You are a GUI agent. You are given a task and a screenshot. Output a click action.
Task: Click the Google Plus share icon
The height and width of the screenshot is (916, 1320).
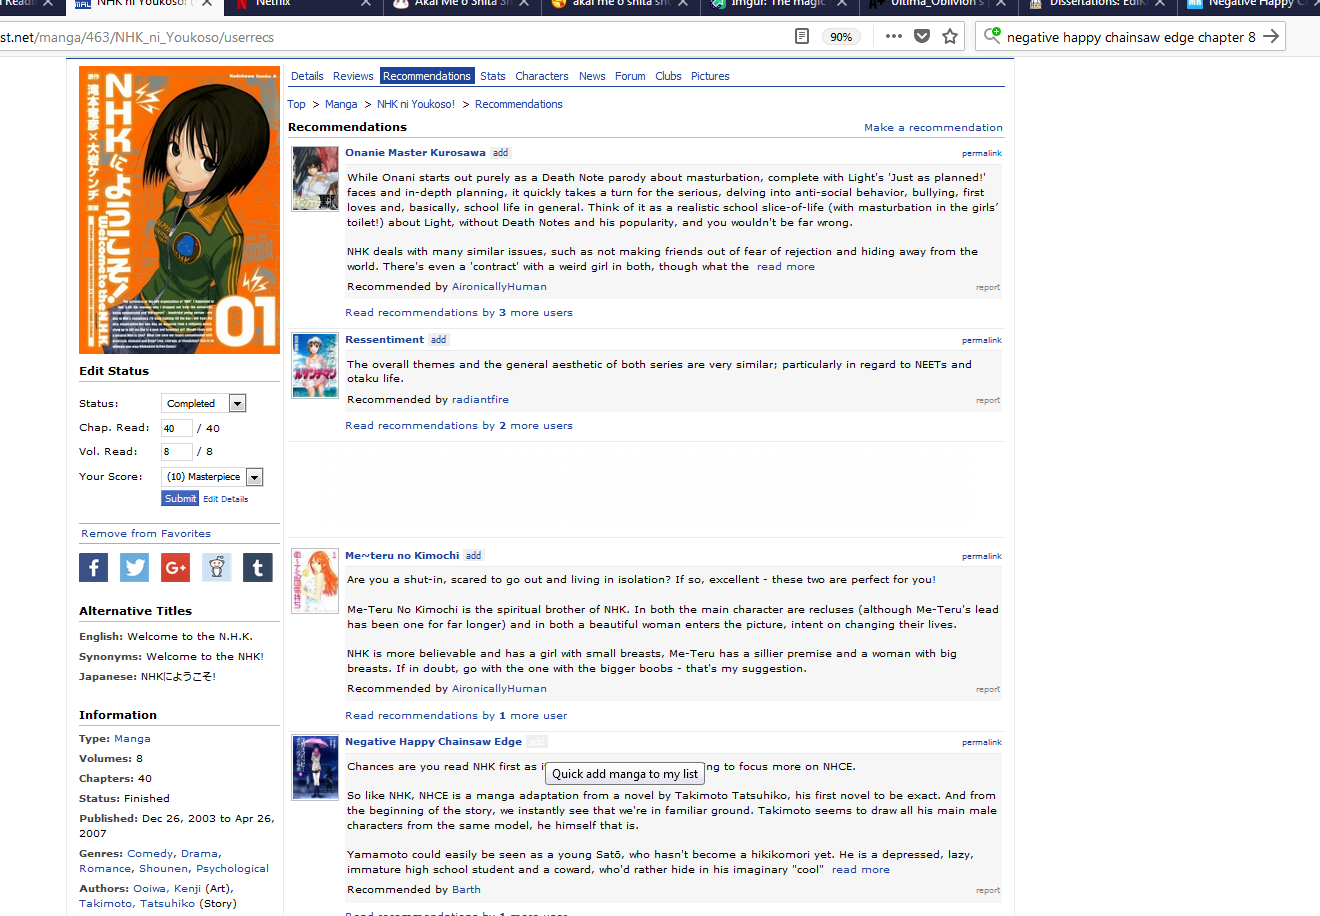(x=175, y=568)
